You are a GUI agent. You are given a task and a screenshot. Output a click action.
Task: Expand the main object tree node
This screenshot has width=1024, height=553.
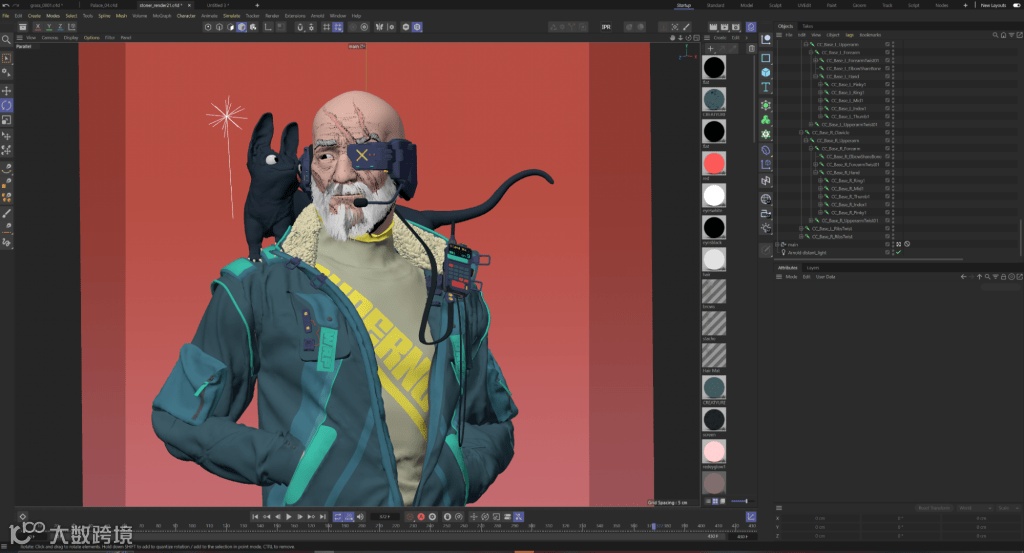tap(777, 244)
